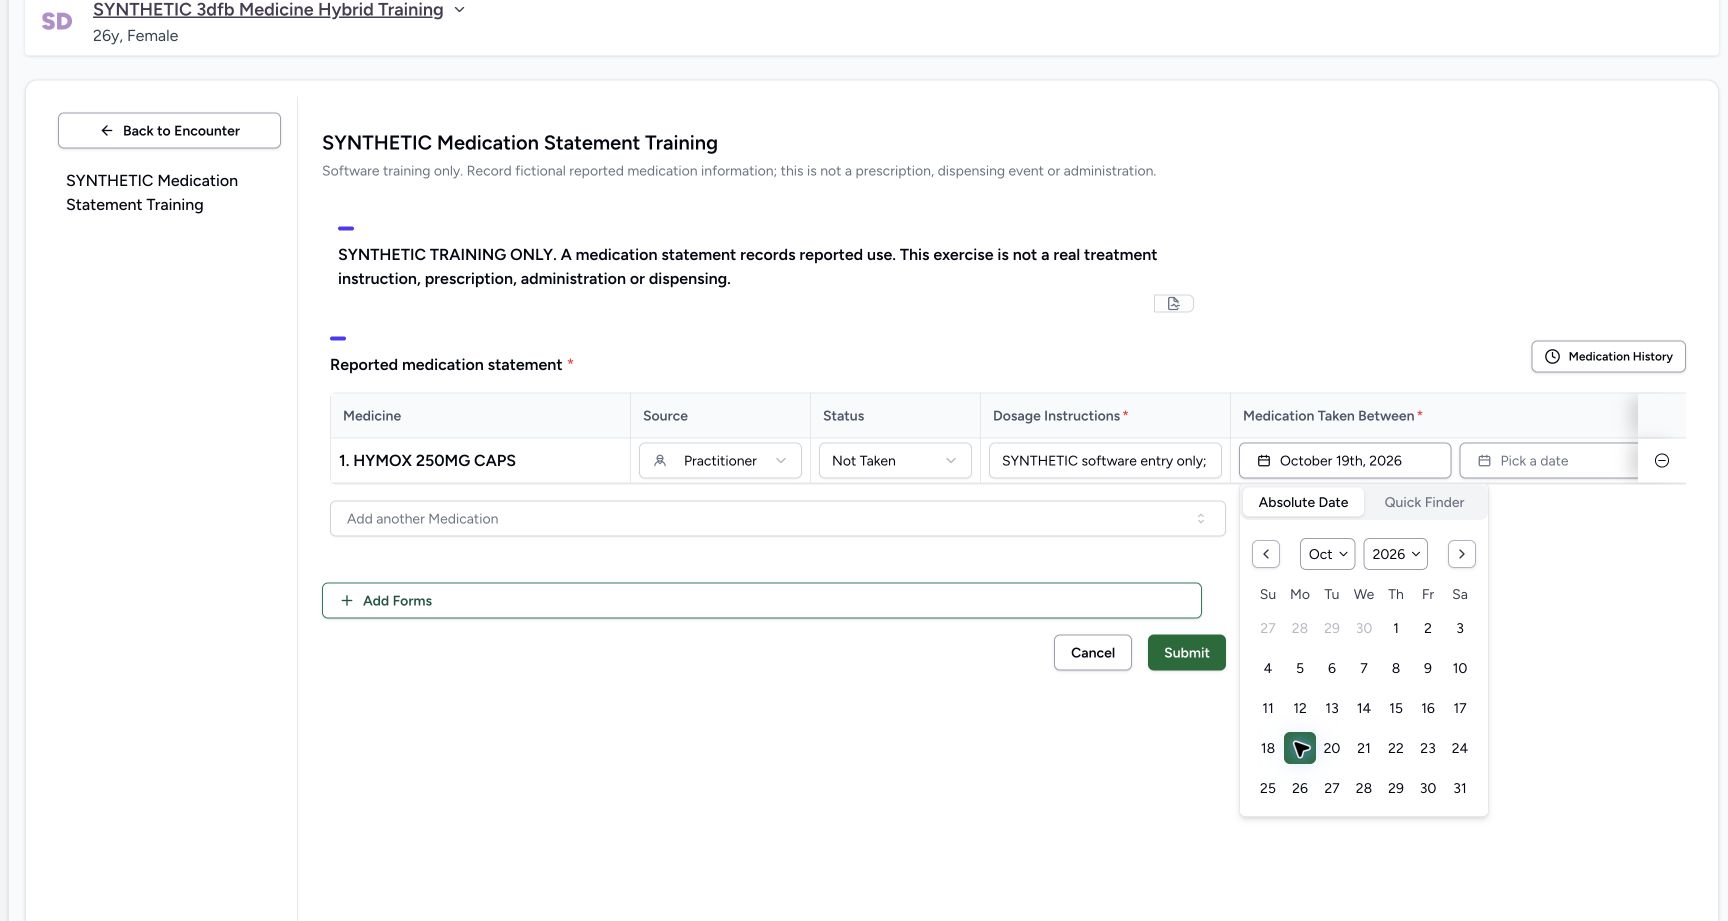Click the Dosage Instructions input field
This screenshot has width=1728, height=921.
pyautogui.click(x=1105, y=461)
